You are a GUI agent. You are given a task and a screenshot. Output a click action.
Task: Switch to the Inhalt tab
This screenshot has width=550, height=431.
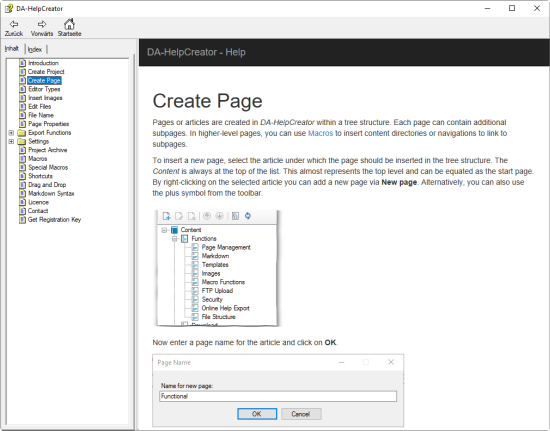[x=12, y=48]
